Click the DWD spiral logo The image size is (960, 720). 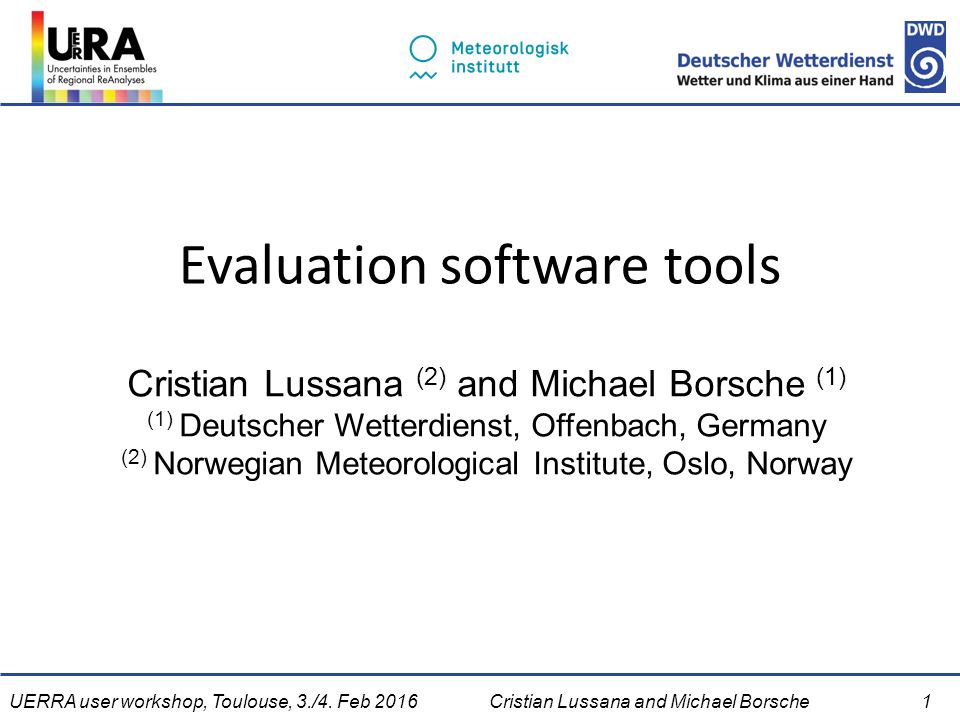tap(925, 56)
